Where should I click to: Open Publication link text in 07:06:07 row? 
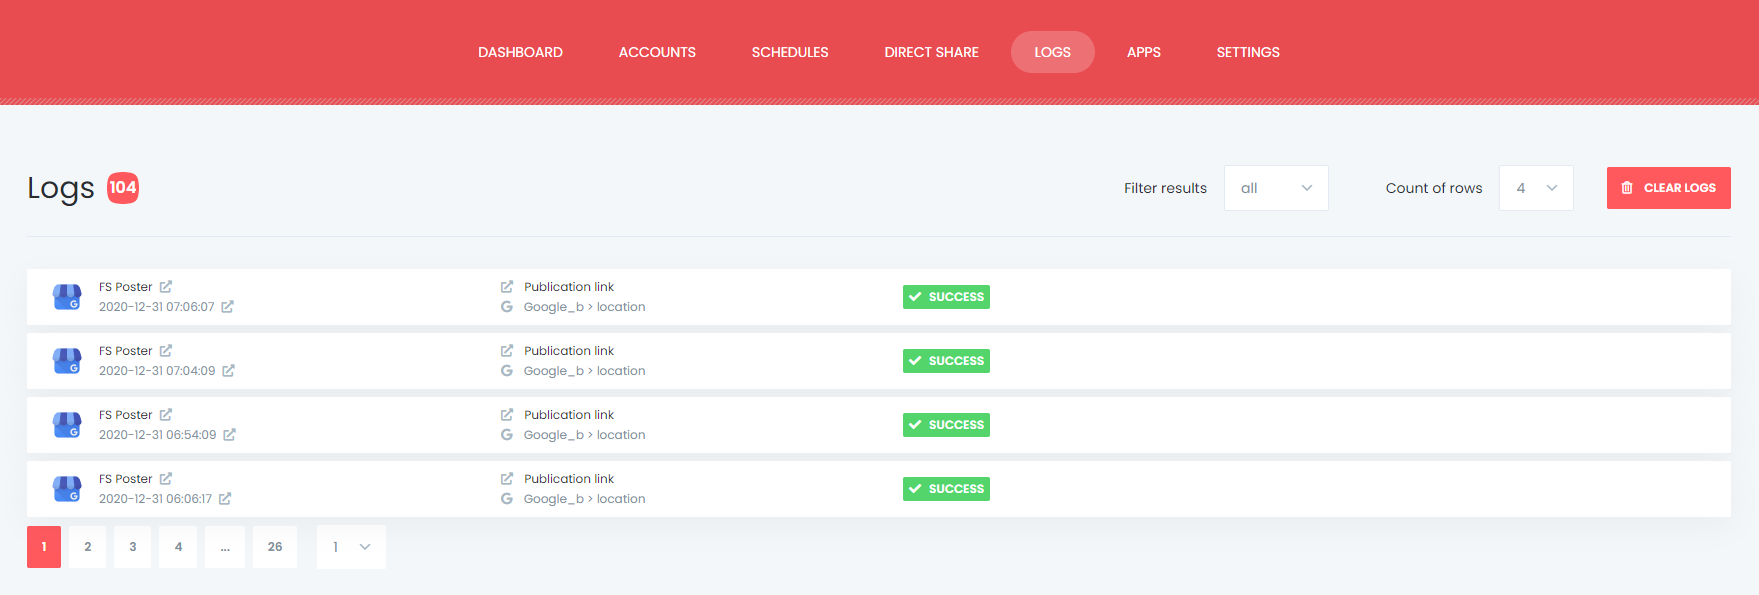(x=569, y=287)
